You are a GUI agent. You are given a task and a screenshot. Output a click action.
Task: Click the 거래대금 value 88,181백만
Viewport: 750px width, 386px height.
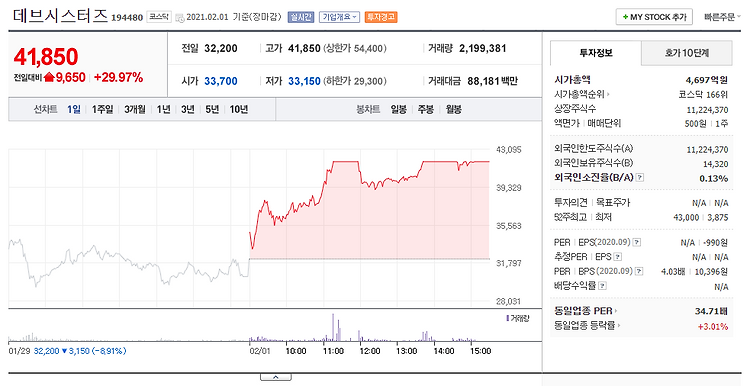pyautogui.click(x=493, y=81)
